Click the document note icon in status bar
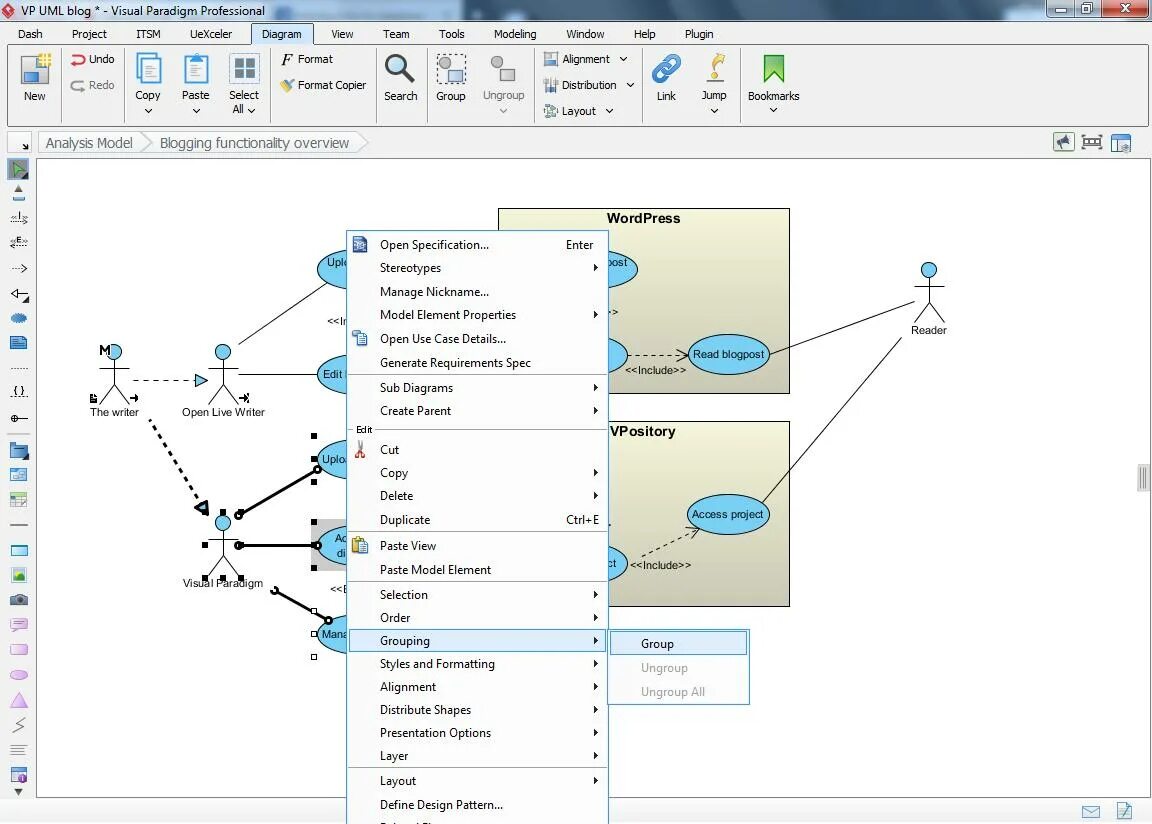Viewport: 1152px width, 824px height. pos(1124,810)
